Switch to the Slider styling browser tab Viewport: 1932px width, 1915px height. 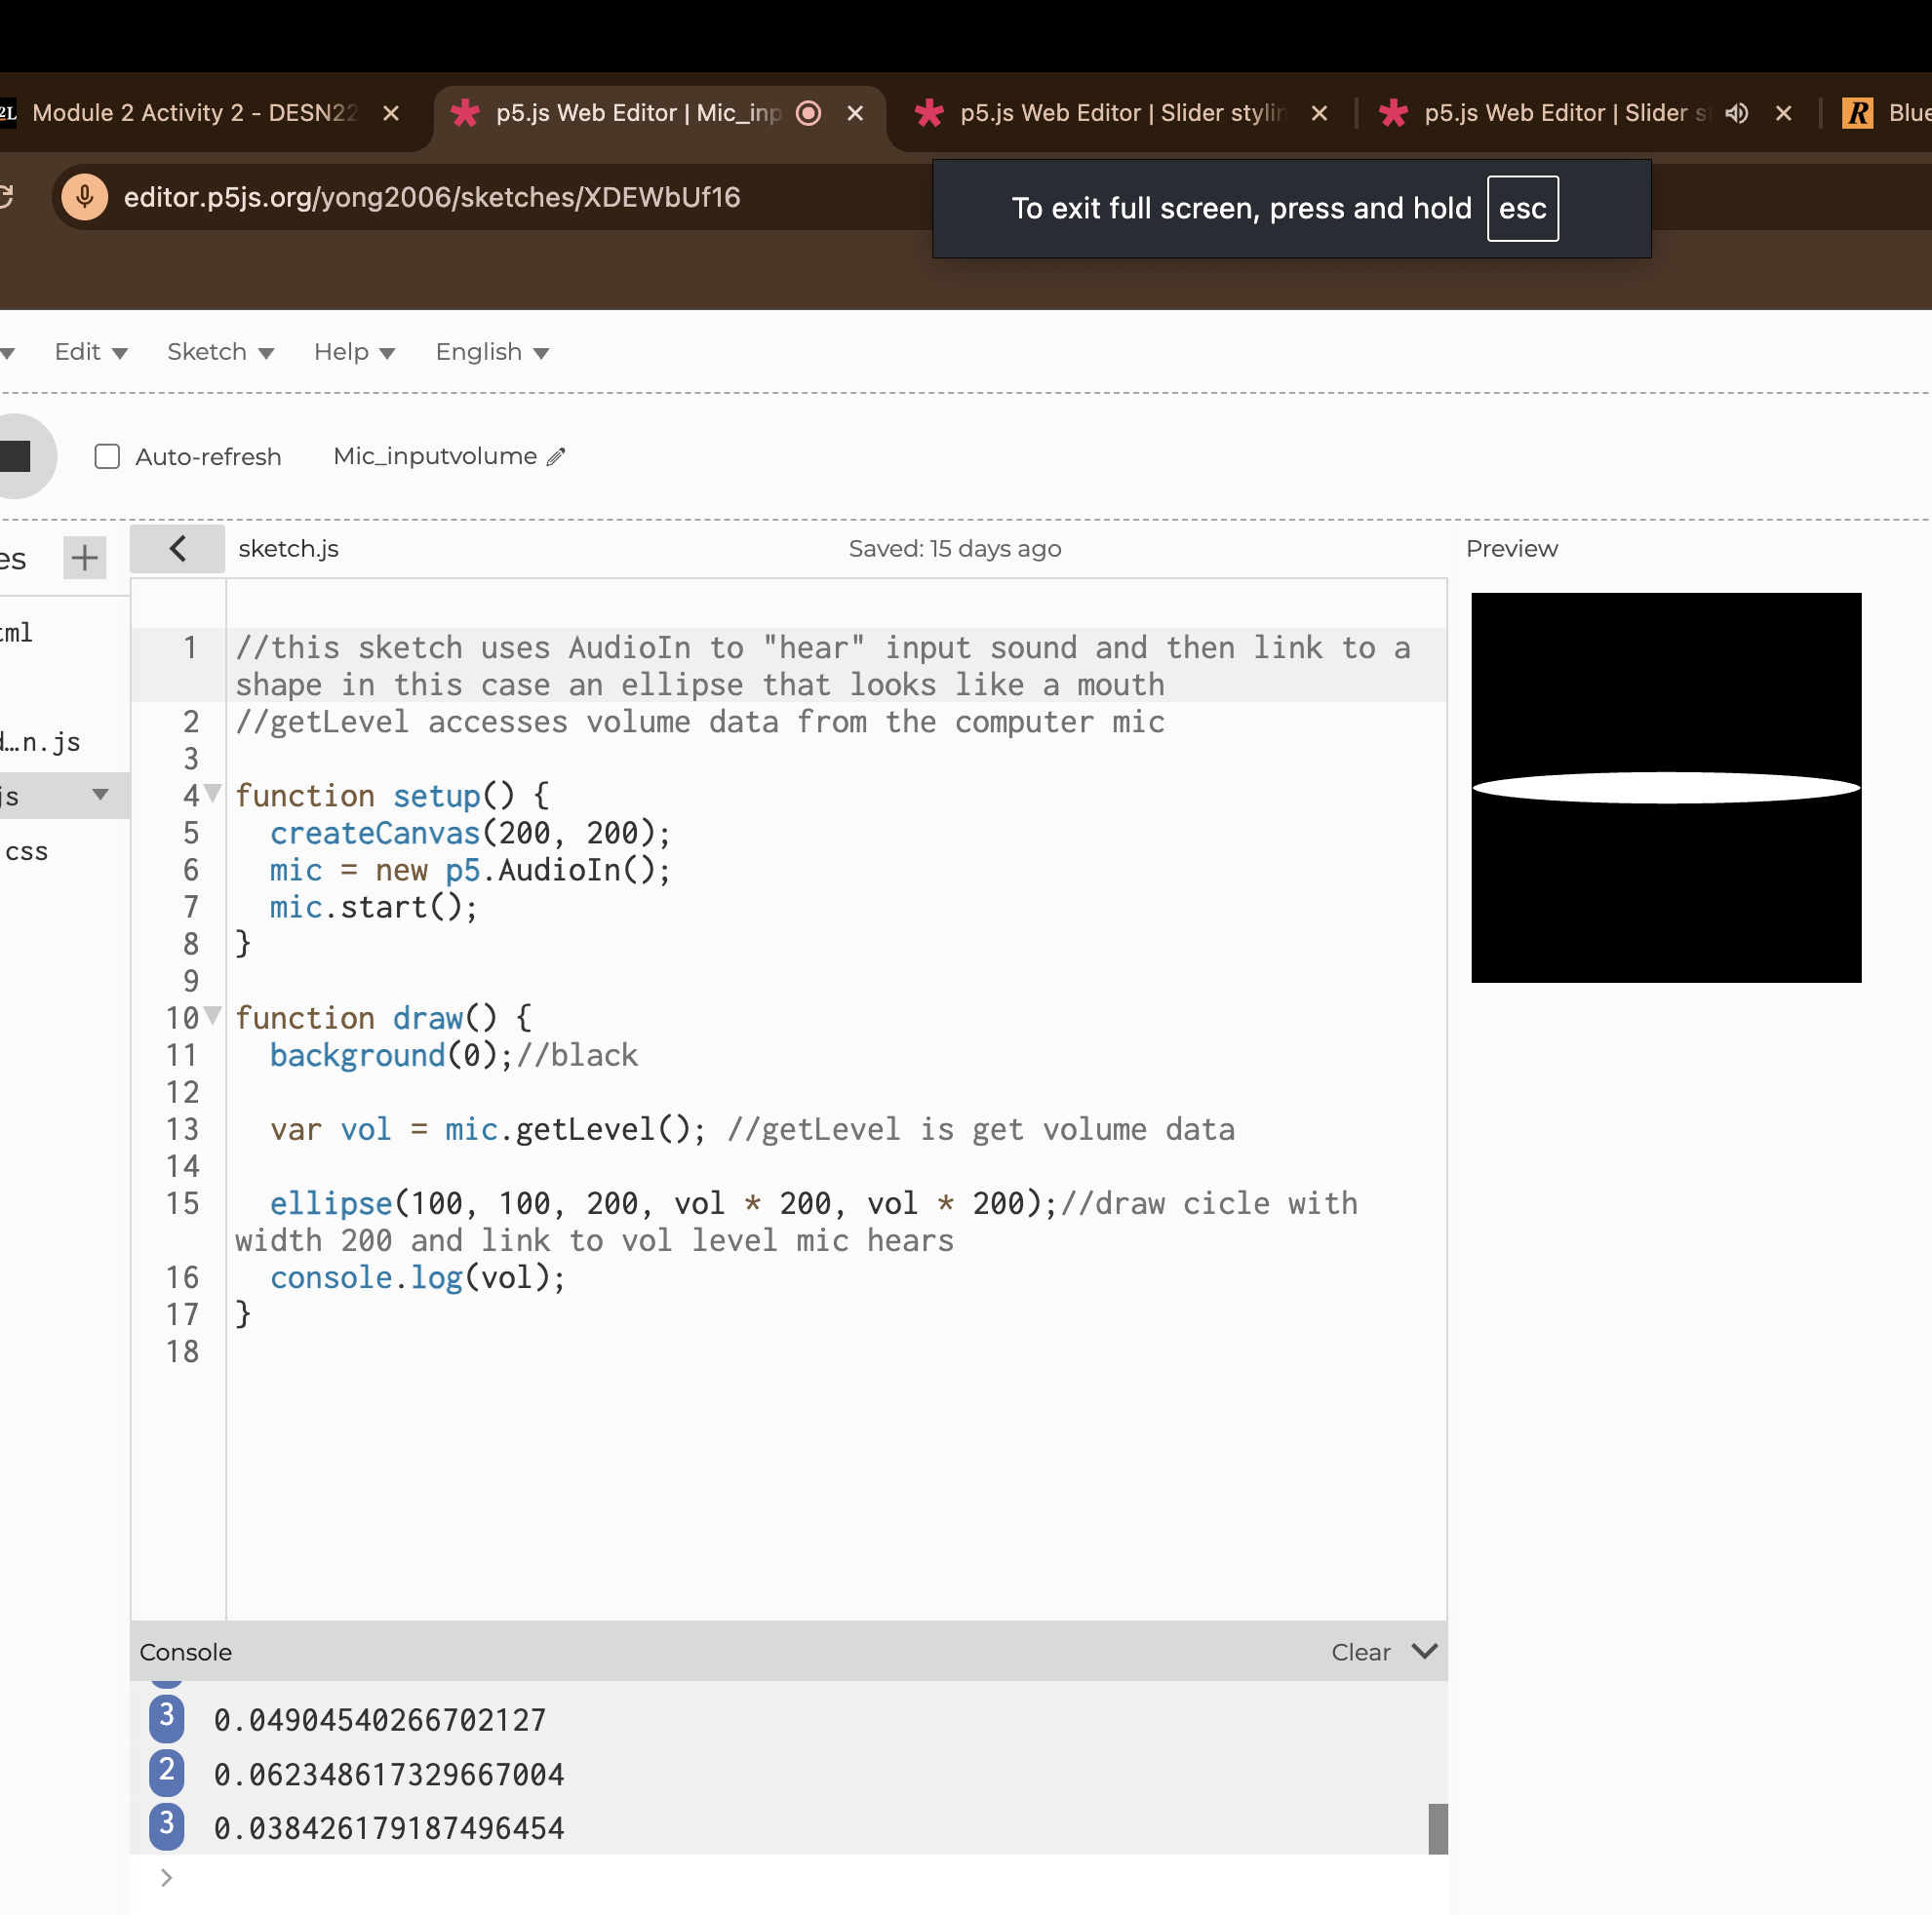point(1122,113)
